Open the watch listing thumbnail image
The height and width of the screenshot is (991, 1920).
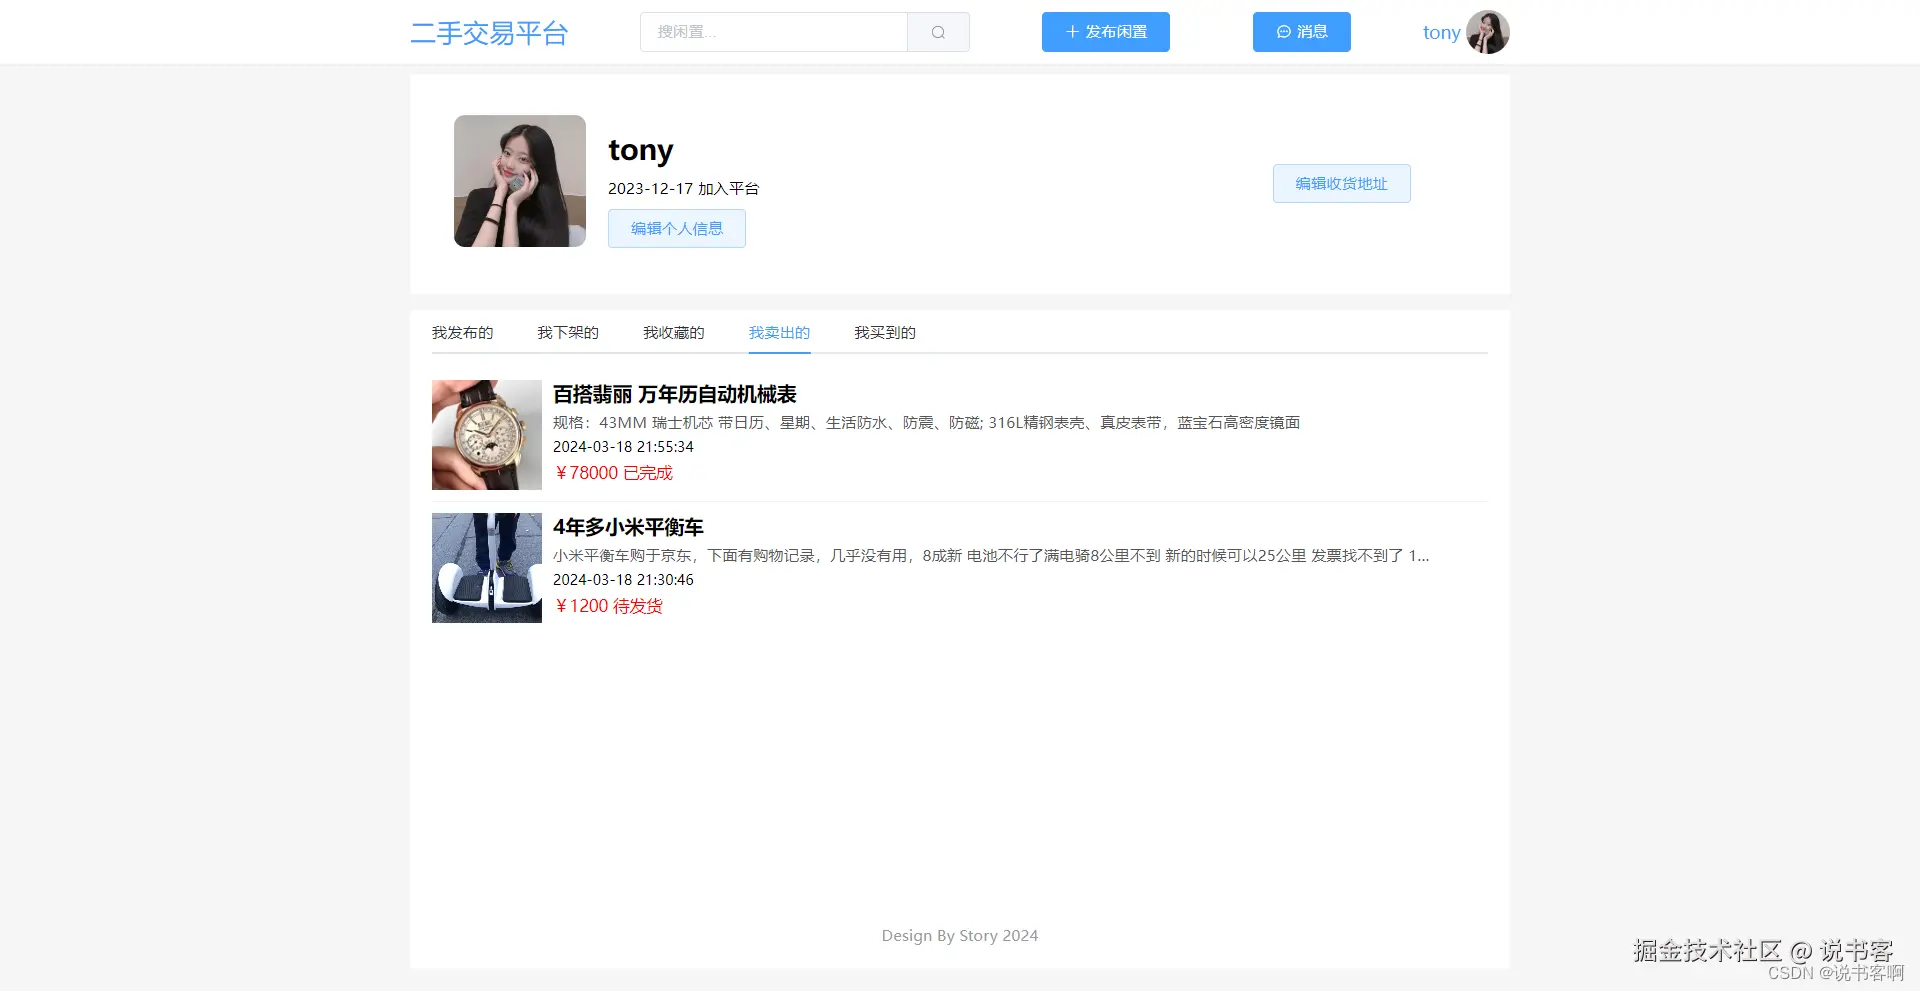pos(486,434)
